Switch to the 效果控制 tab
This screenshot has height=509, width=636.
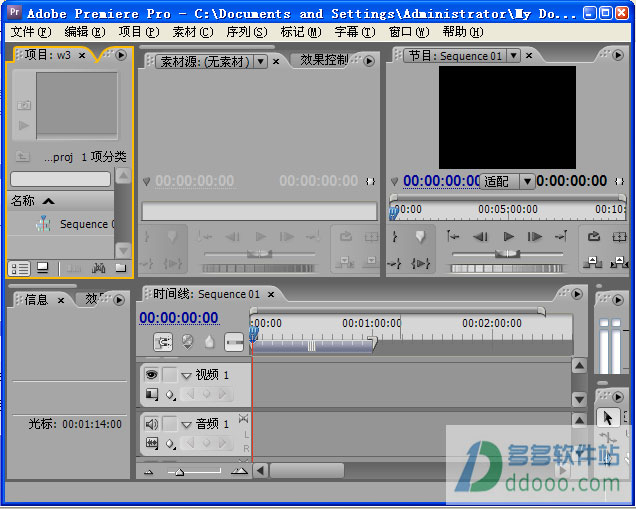point(324,60)
